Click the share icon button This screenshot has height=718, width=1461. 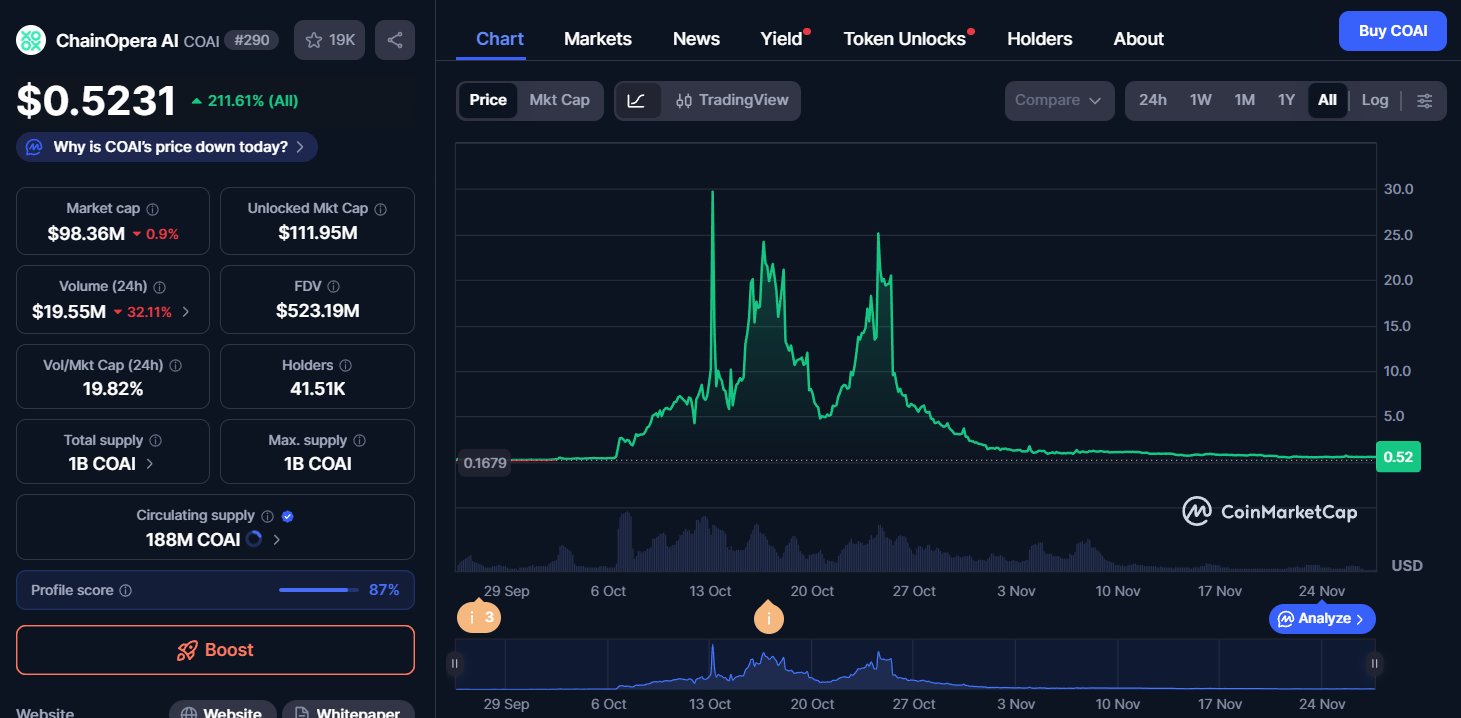[x=395, y=40]
